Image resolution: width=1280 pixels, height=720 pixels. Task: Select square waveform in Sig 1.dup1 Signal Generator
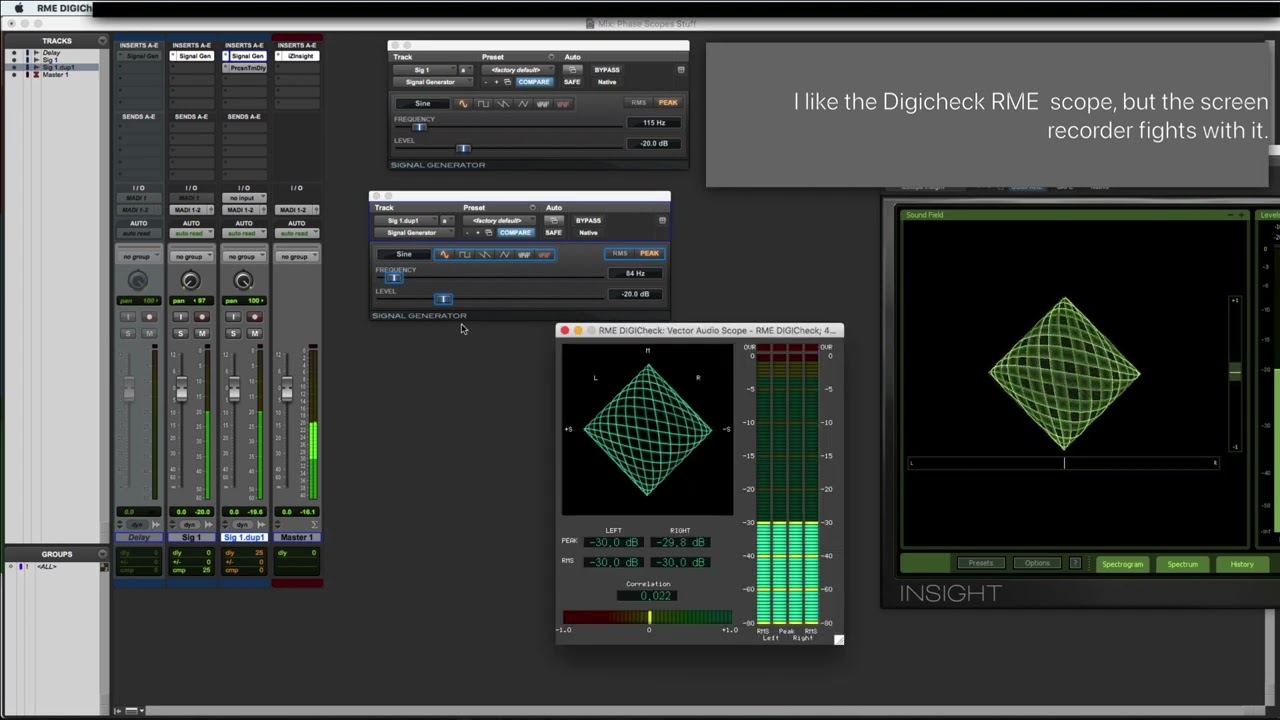[465, 254]
